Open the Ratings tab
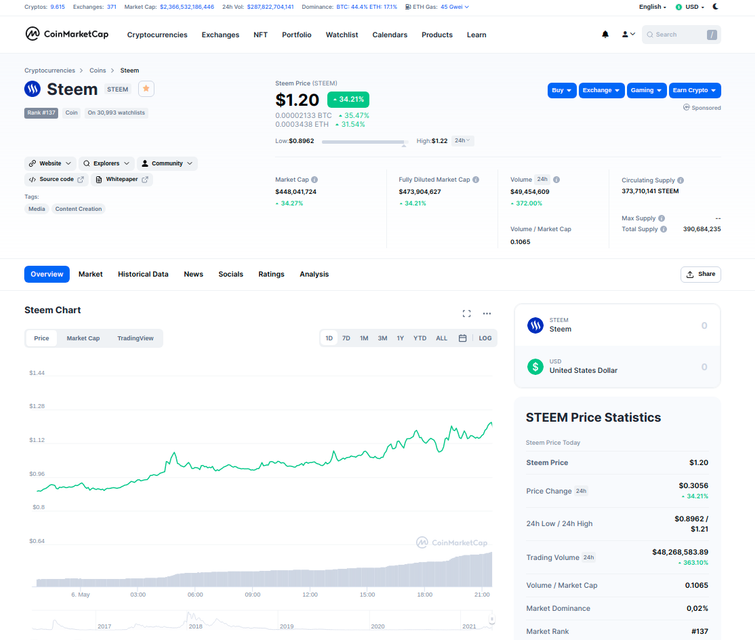The width and height of the screenshot is (755, 640). 271,274
